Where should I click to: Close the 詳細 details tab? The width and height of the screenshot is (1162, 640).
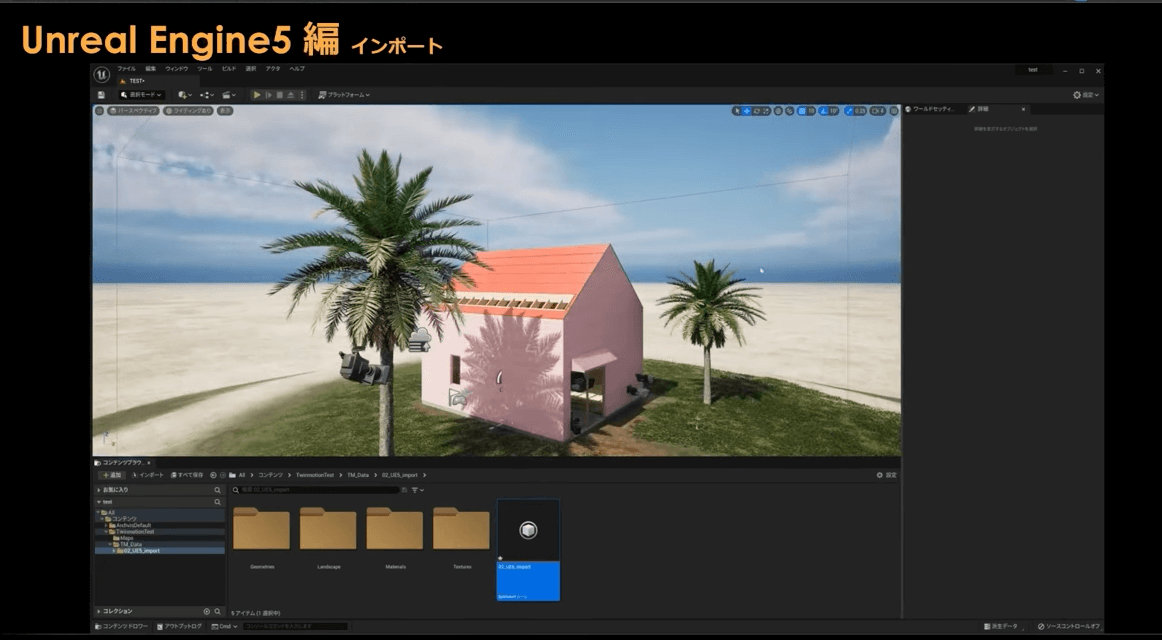pyautogui.click(x=1023, y=109)
